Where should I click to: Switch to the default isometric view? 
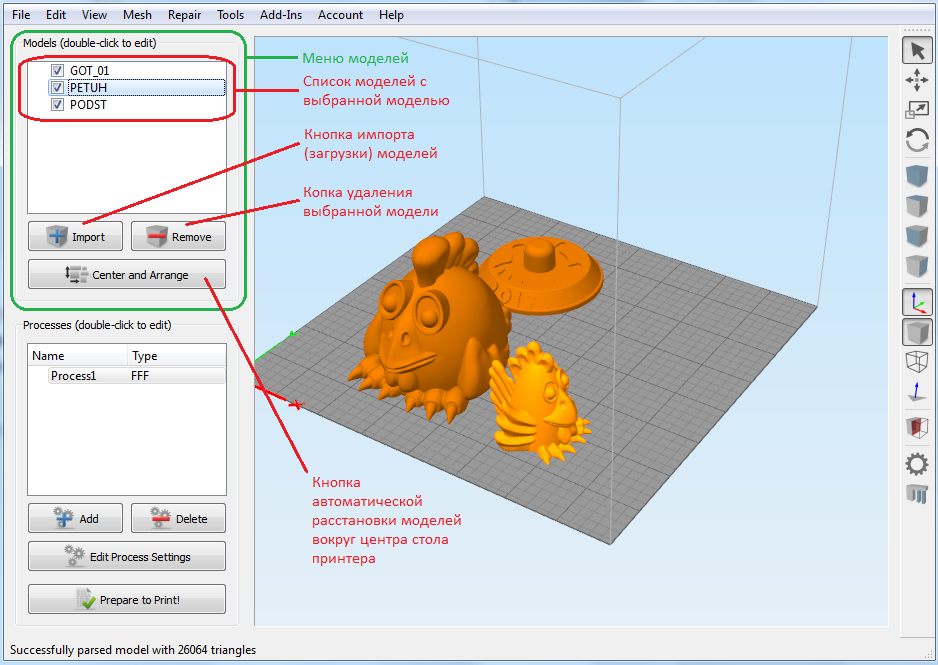point(916,175)
